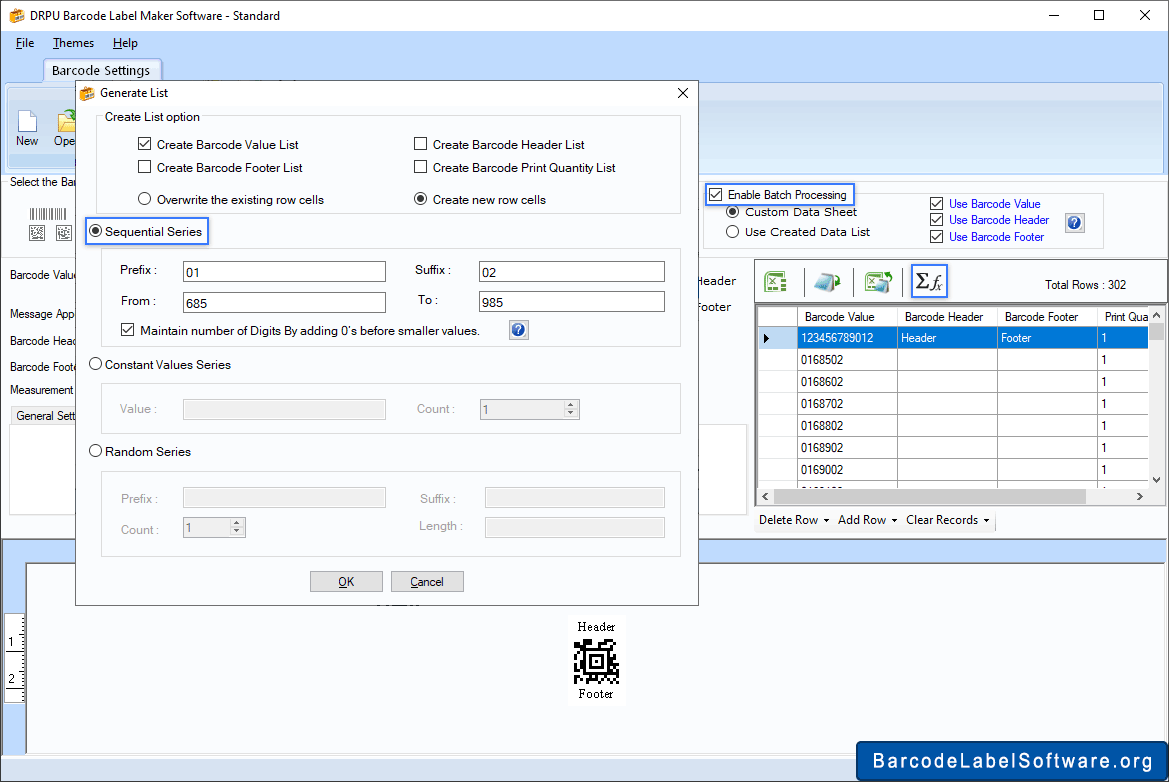Minimize the DRPU Barcode Label Maker window

coord(1053,15)
